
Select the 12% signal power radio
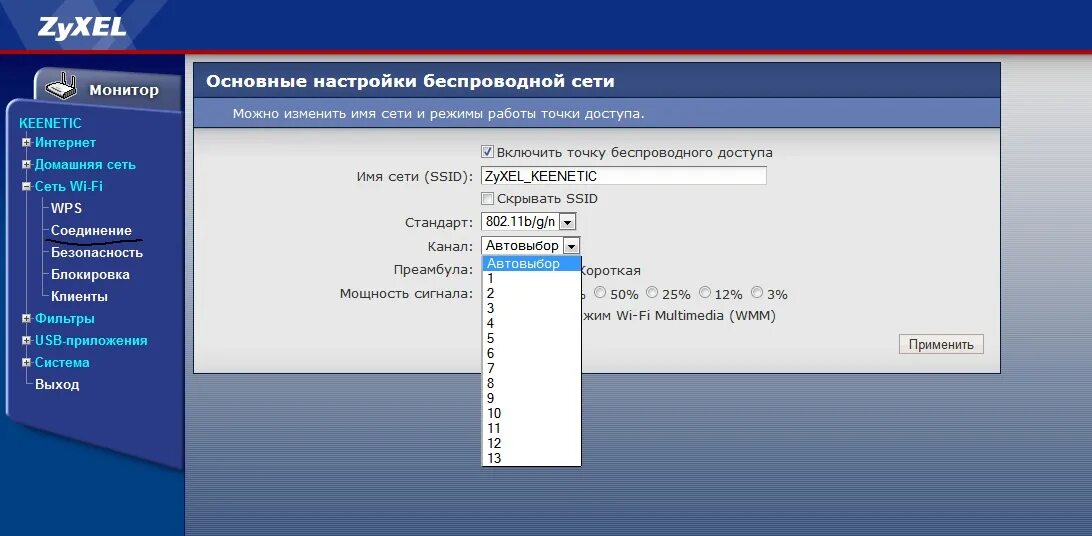tap(705, 293)
